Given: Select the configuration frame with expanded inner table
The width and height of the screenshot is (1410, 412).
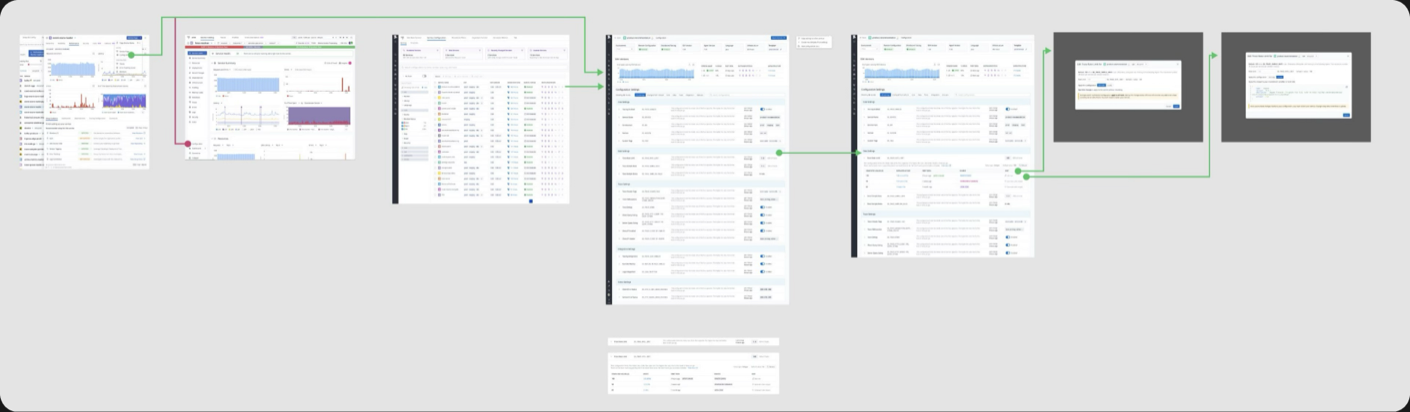Looking at the screenshot, I should click(x=943, y=145).
